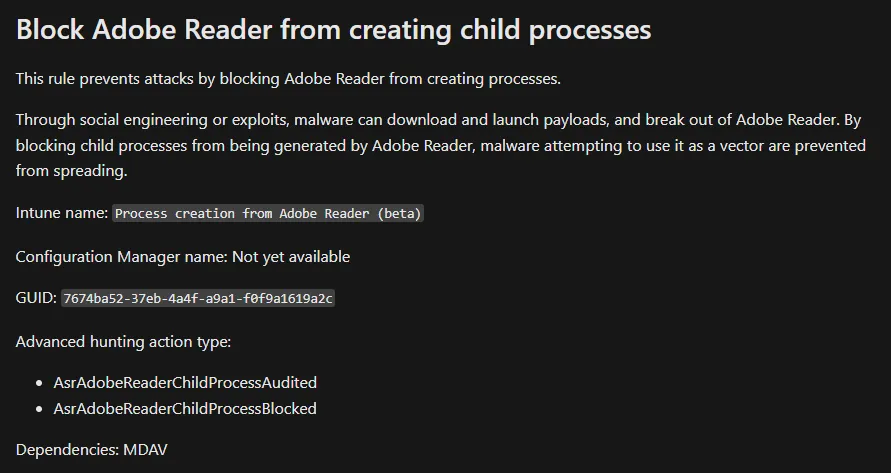Viewport: 891px width, 473px height.
Task: Click the "GUID:" label
Action: coord(36,298)
